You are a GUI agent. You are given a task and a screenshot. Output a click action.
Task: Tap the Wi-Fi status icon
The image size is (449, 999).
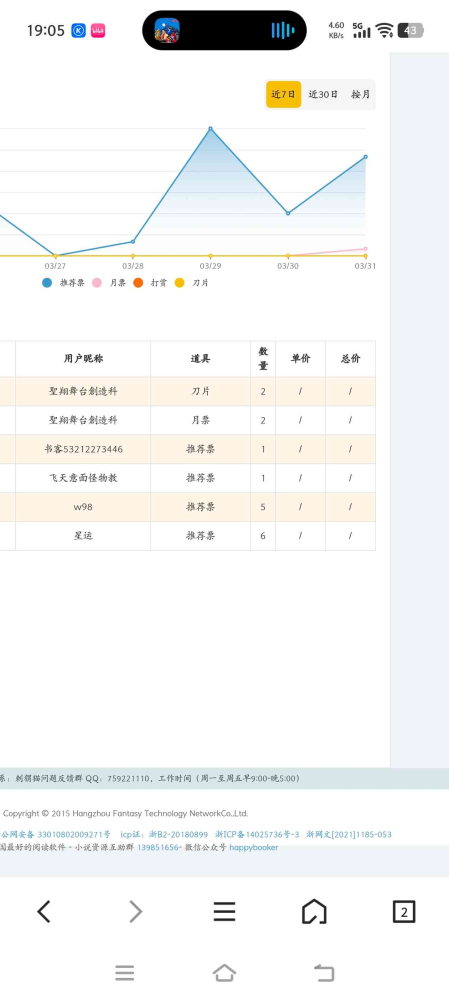click(x=384, y=30)
